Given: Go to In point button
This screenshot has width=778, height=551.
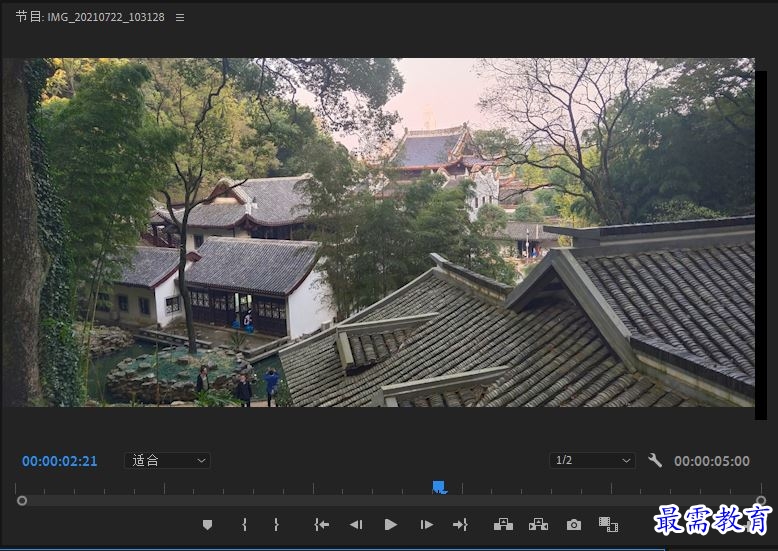Looking at the screenshot, I should click(x=322, y=525).
